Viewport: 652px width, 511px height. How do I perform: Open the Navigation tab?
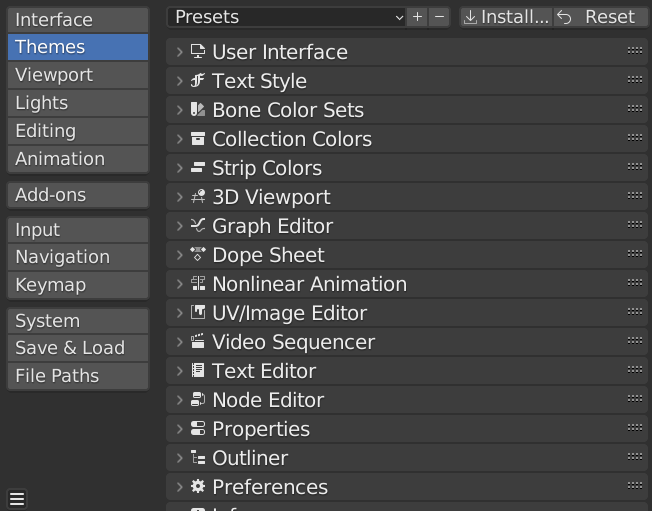[x=78, y=257]
